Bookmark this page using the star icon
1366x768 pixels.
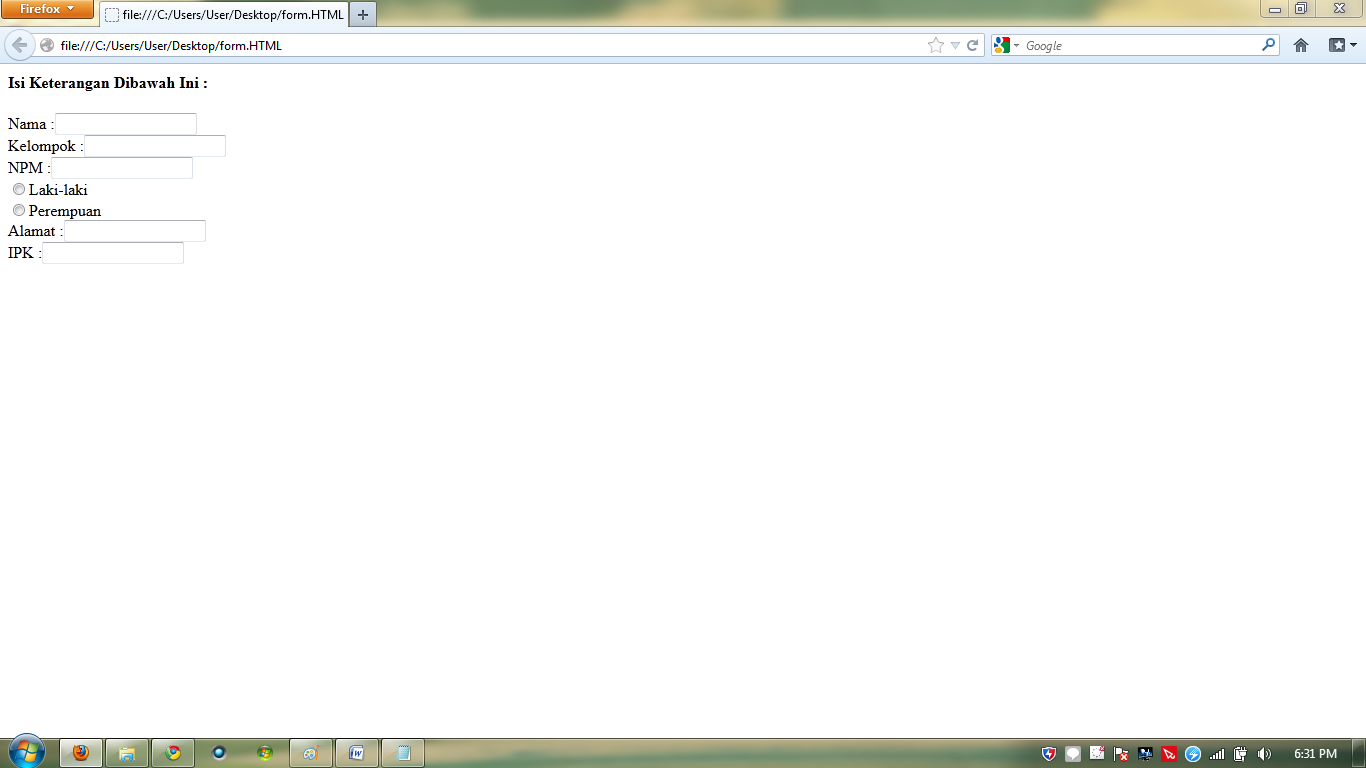(x=935, y=44)
